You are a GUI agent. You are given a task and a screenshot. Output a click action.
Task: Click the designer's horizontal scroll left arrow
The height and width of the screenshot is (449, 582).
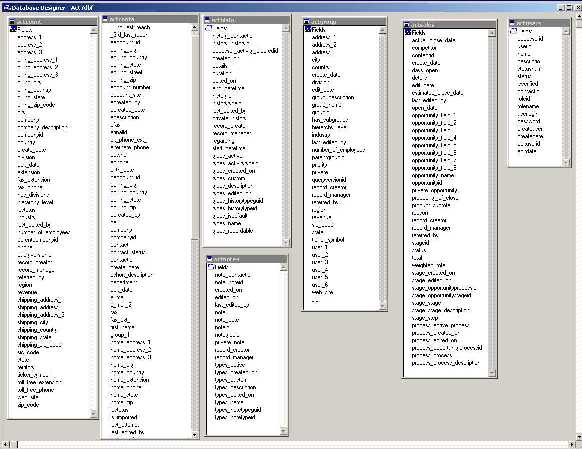pos(5,444)
